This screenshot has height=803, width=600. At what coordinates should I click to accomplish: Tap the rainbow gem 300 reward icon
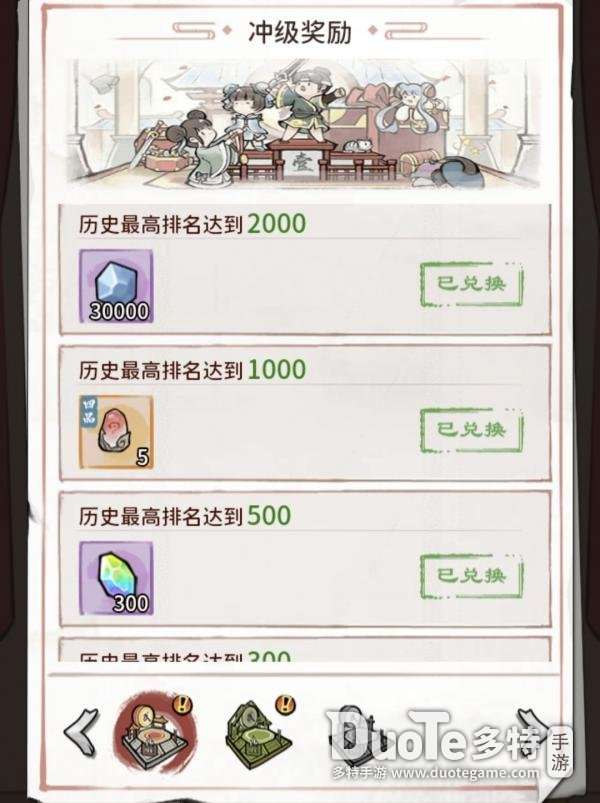click(116, 578)
